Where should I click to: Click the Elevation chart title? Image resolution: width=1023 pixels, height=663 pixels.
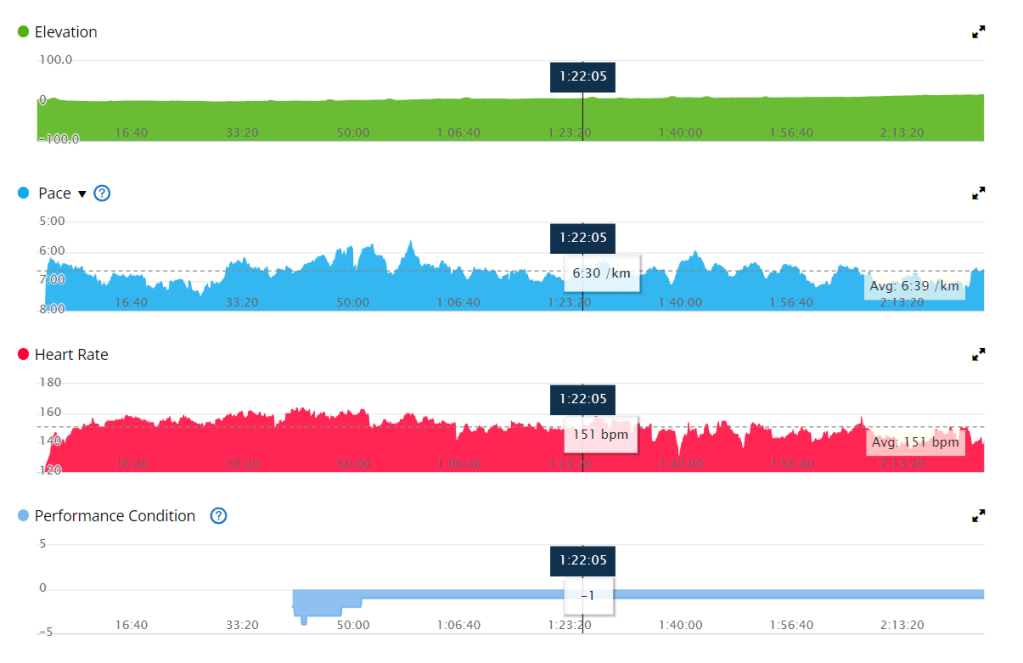(x=66, y=32)
